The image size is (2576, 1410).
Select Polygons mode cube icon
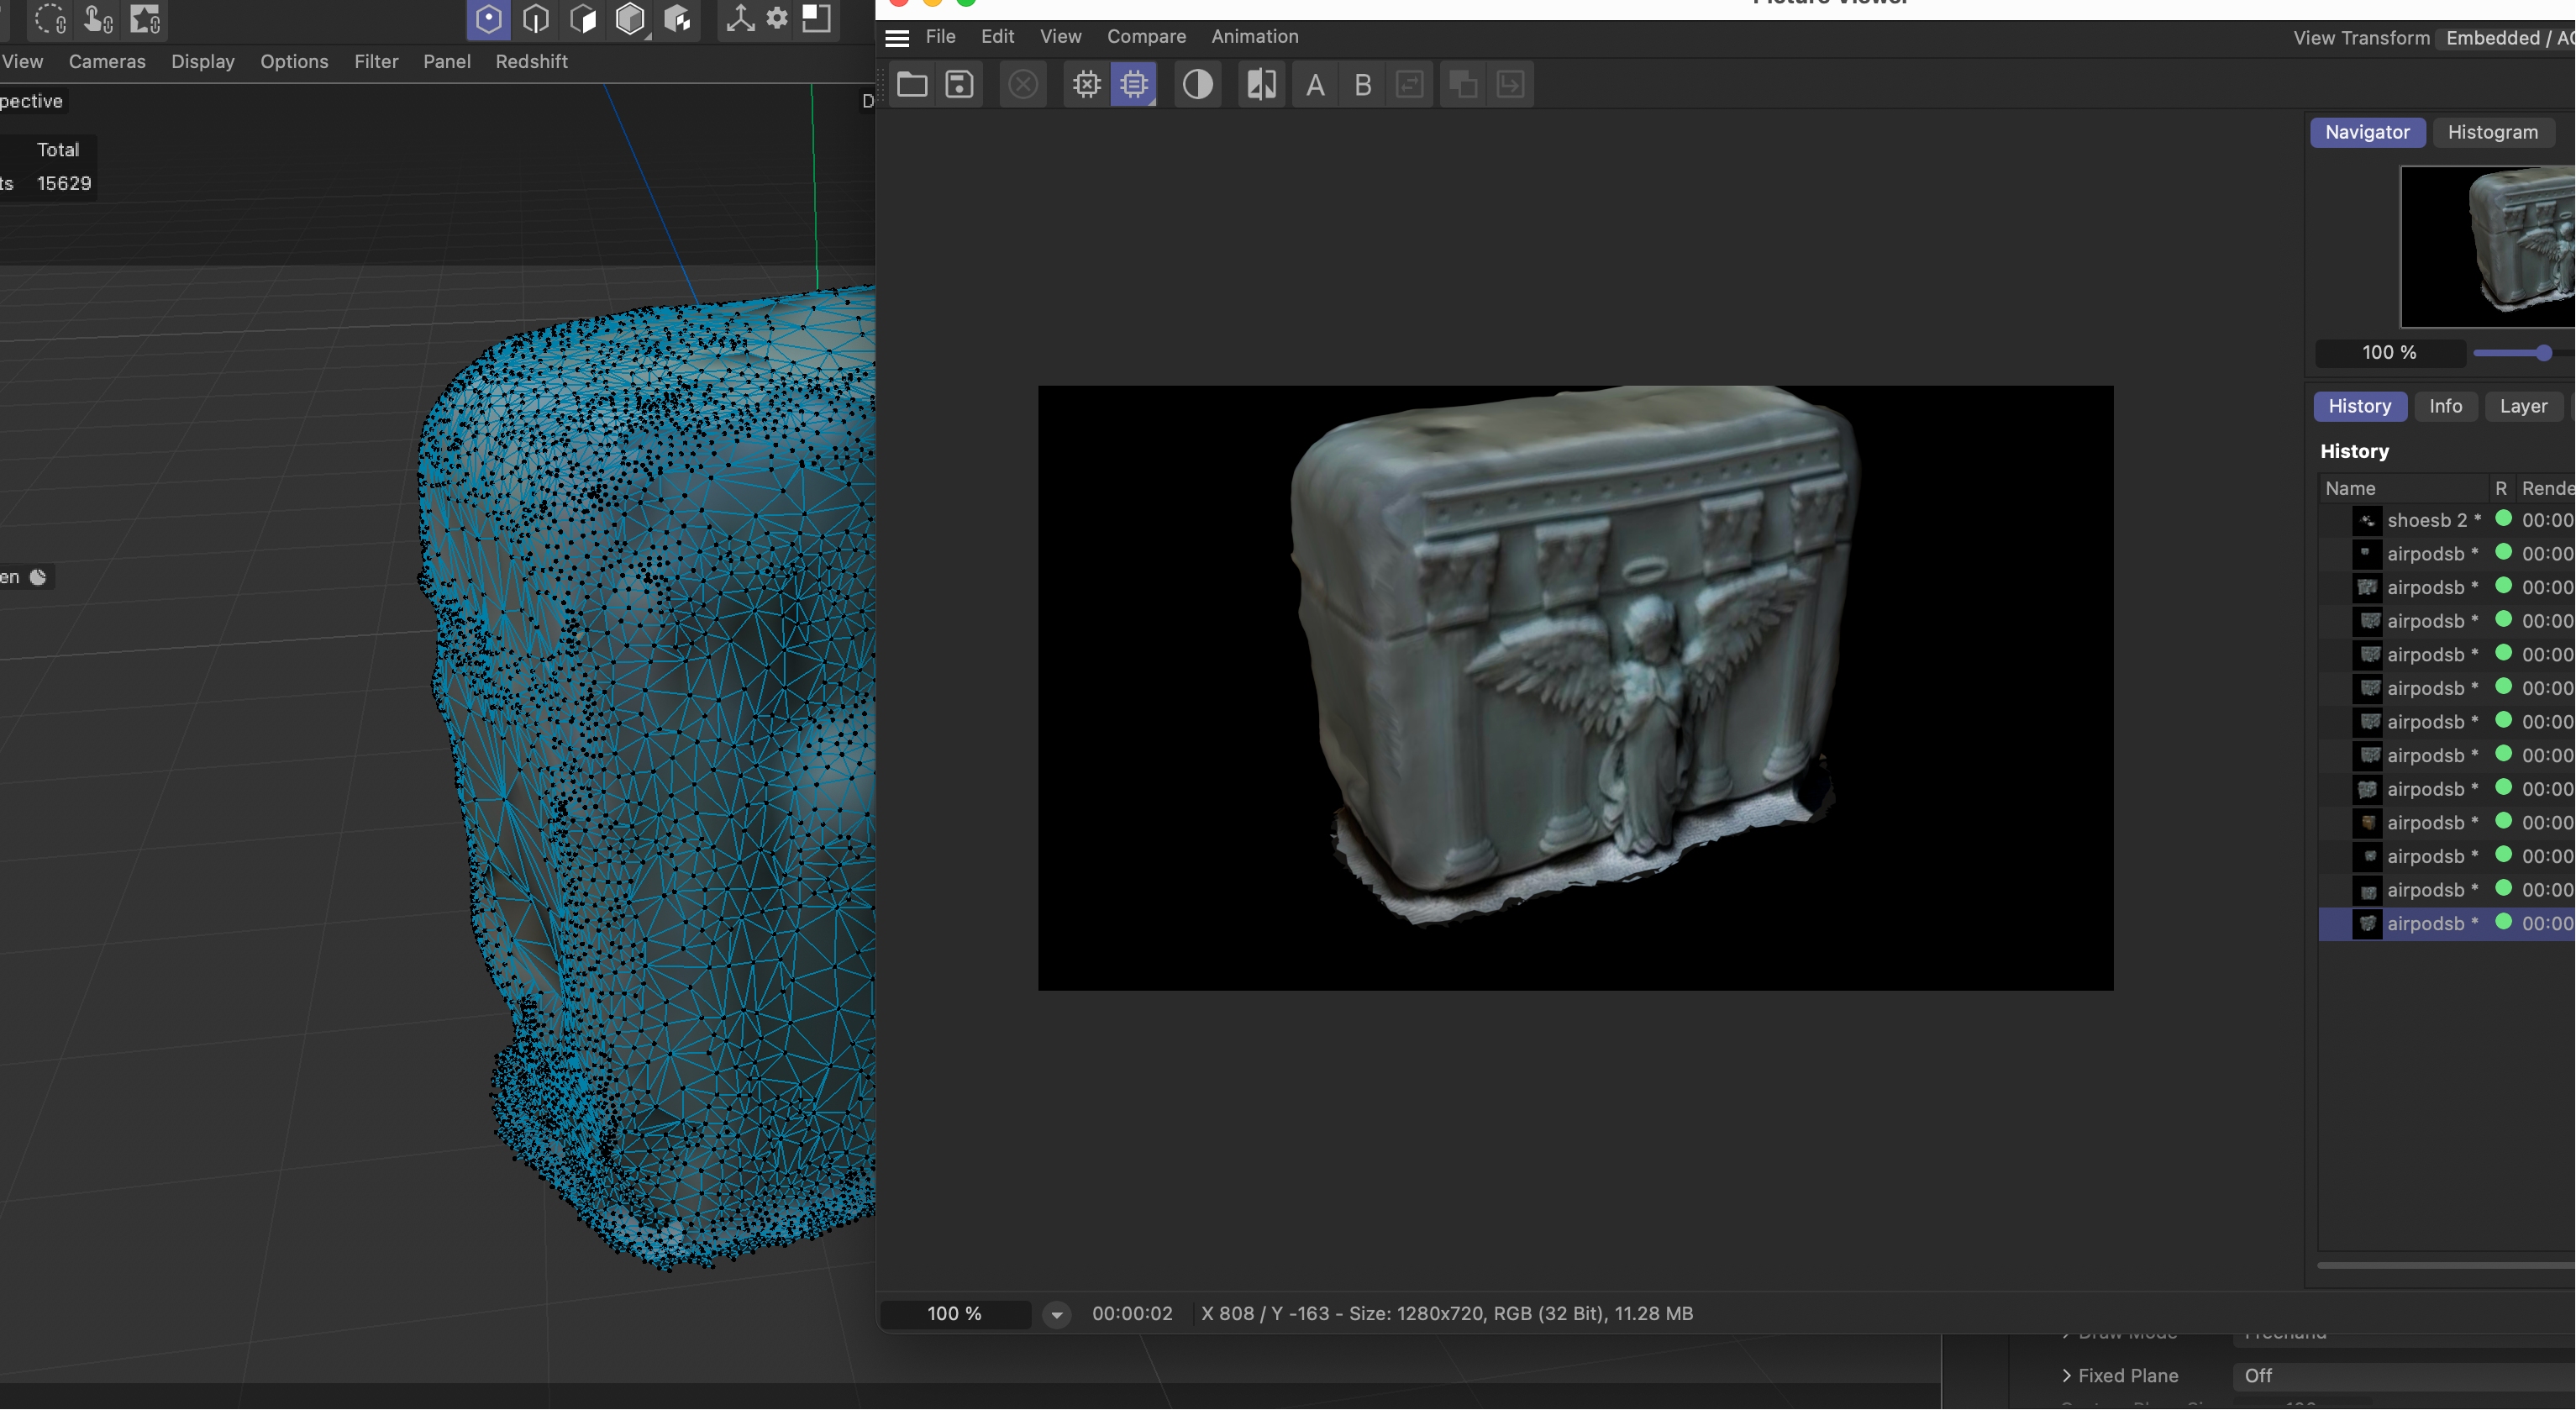pyautogui.click(x=583, y=19)
